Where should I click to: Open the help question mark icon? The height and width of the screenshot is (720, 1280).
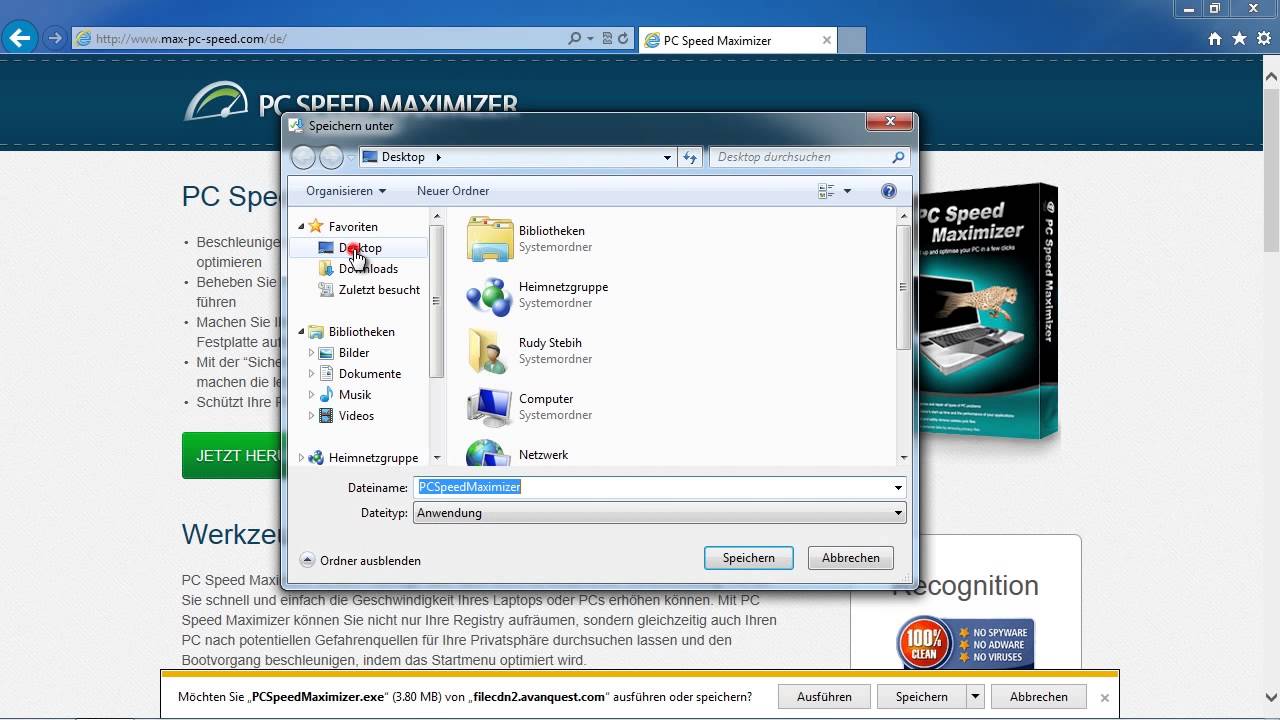(x=888, y=191)
